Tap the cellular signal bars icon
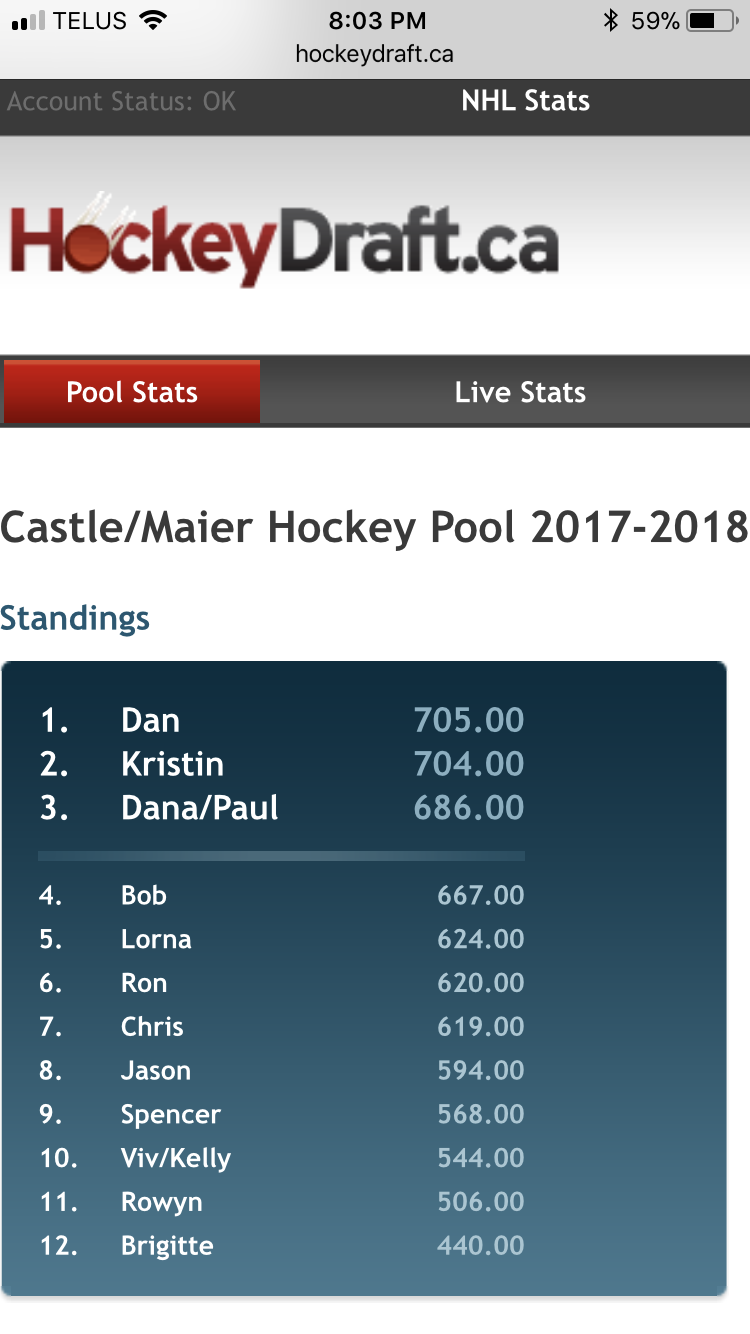The image size is (750, 1334). coord(28,21)
